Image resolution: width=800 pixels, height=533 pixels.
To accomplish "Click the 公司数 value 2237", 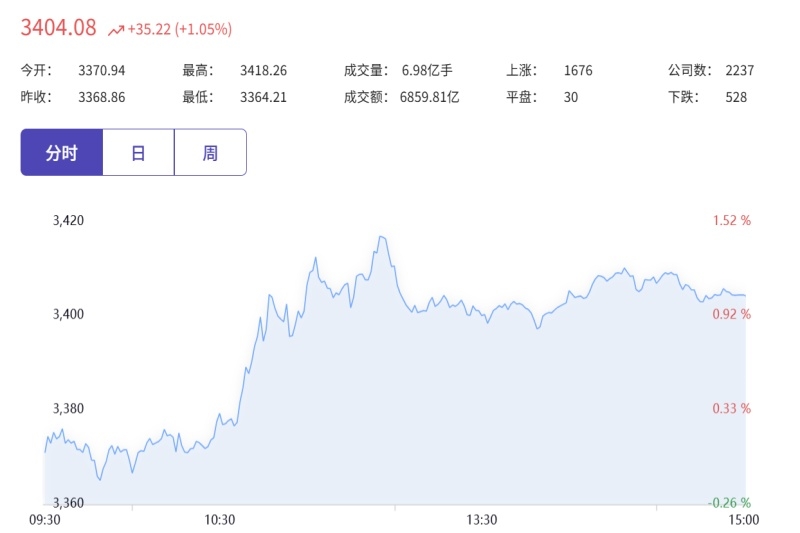I will coord(740,70).
